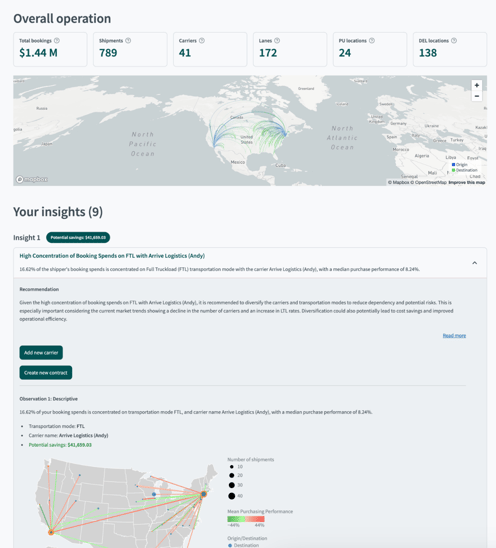
Task: Click the Mapbox logo on the map
Action: point(32,179)
